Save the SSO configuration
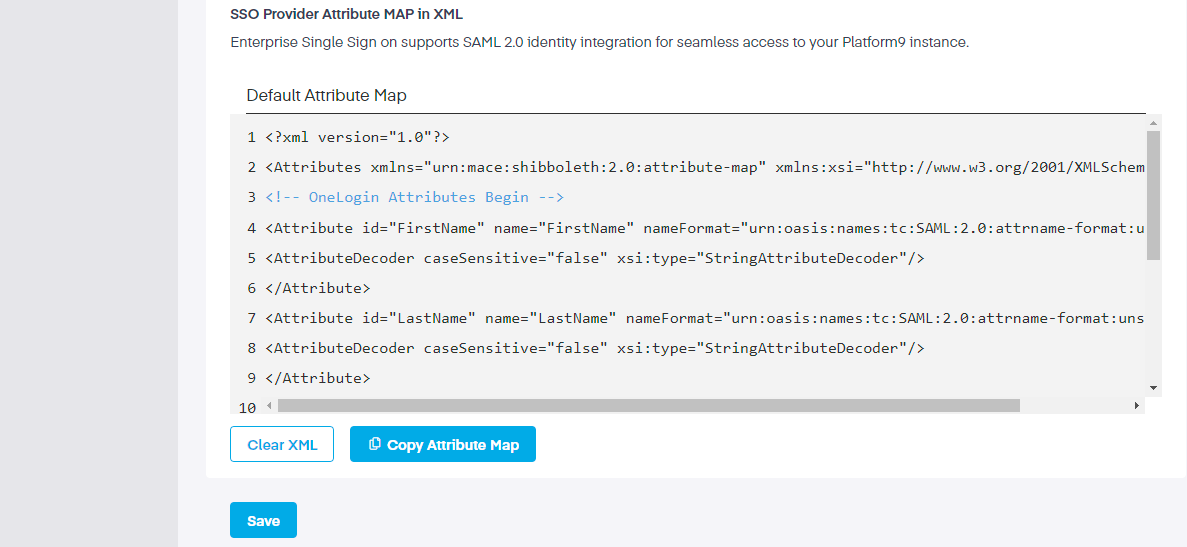 coord(263,520)
